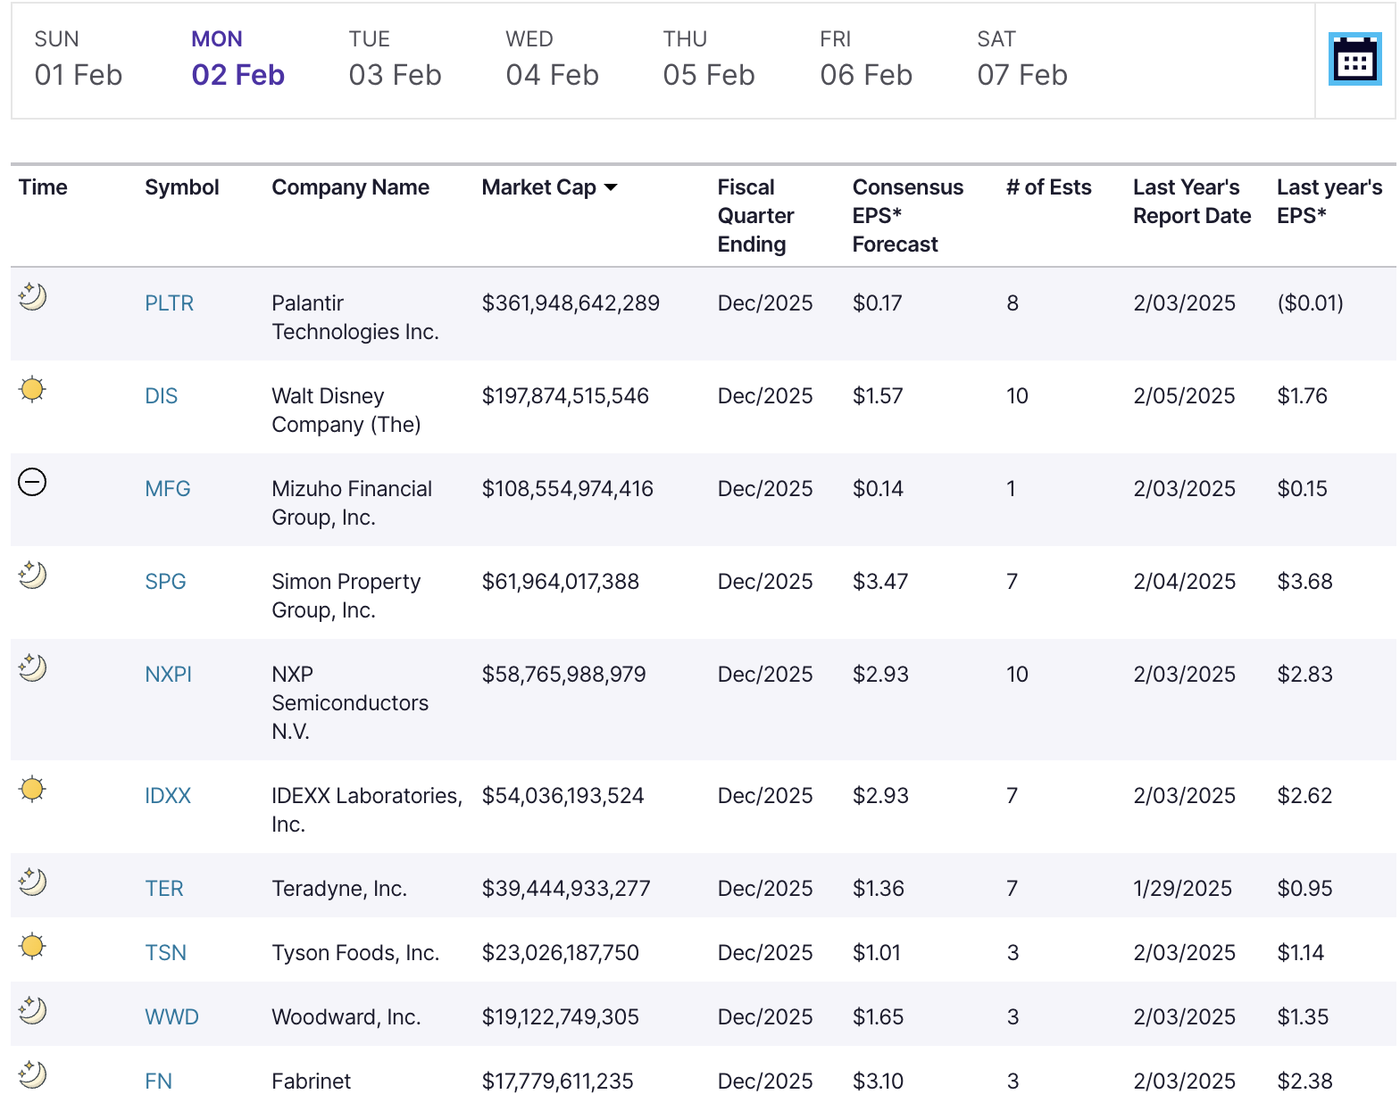Screen dimensions: 1400x1119
Task: Open the calendar date picker icon
Action: tap(1354, 60)
